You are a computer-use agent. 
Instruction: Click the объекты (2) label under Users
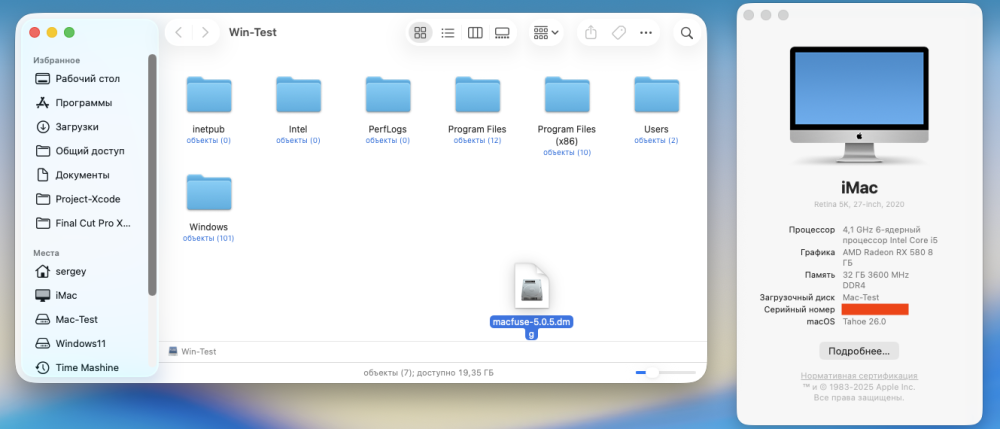tap(656, 140)
